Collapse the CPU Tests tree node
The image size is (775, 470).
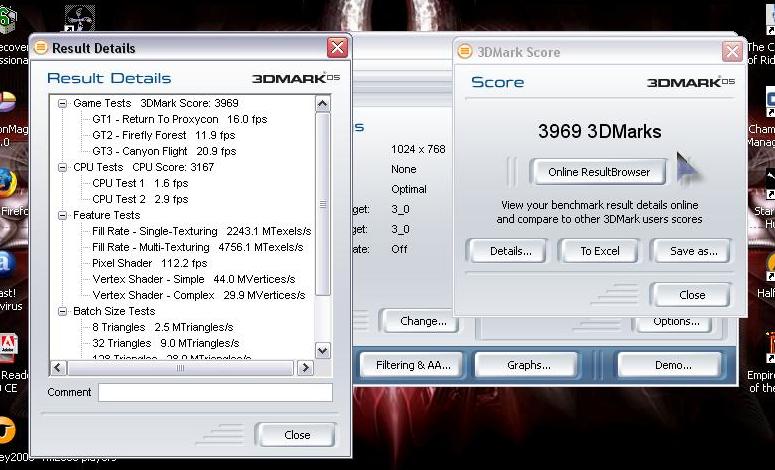(63, 167)
